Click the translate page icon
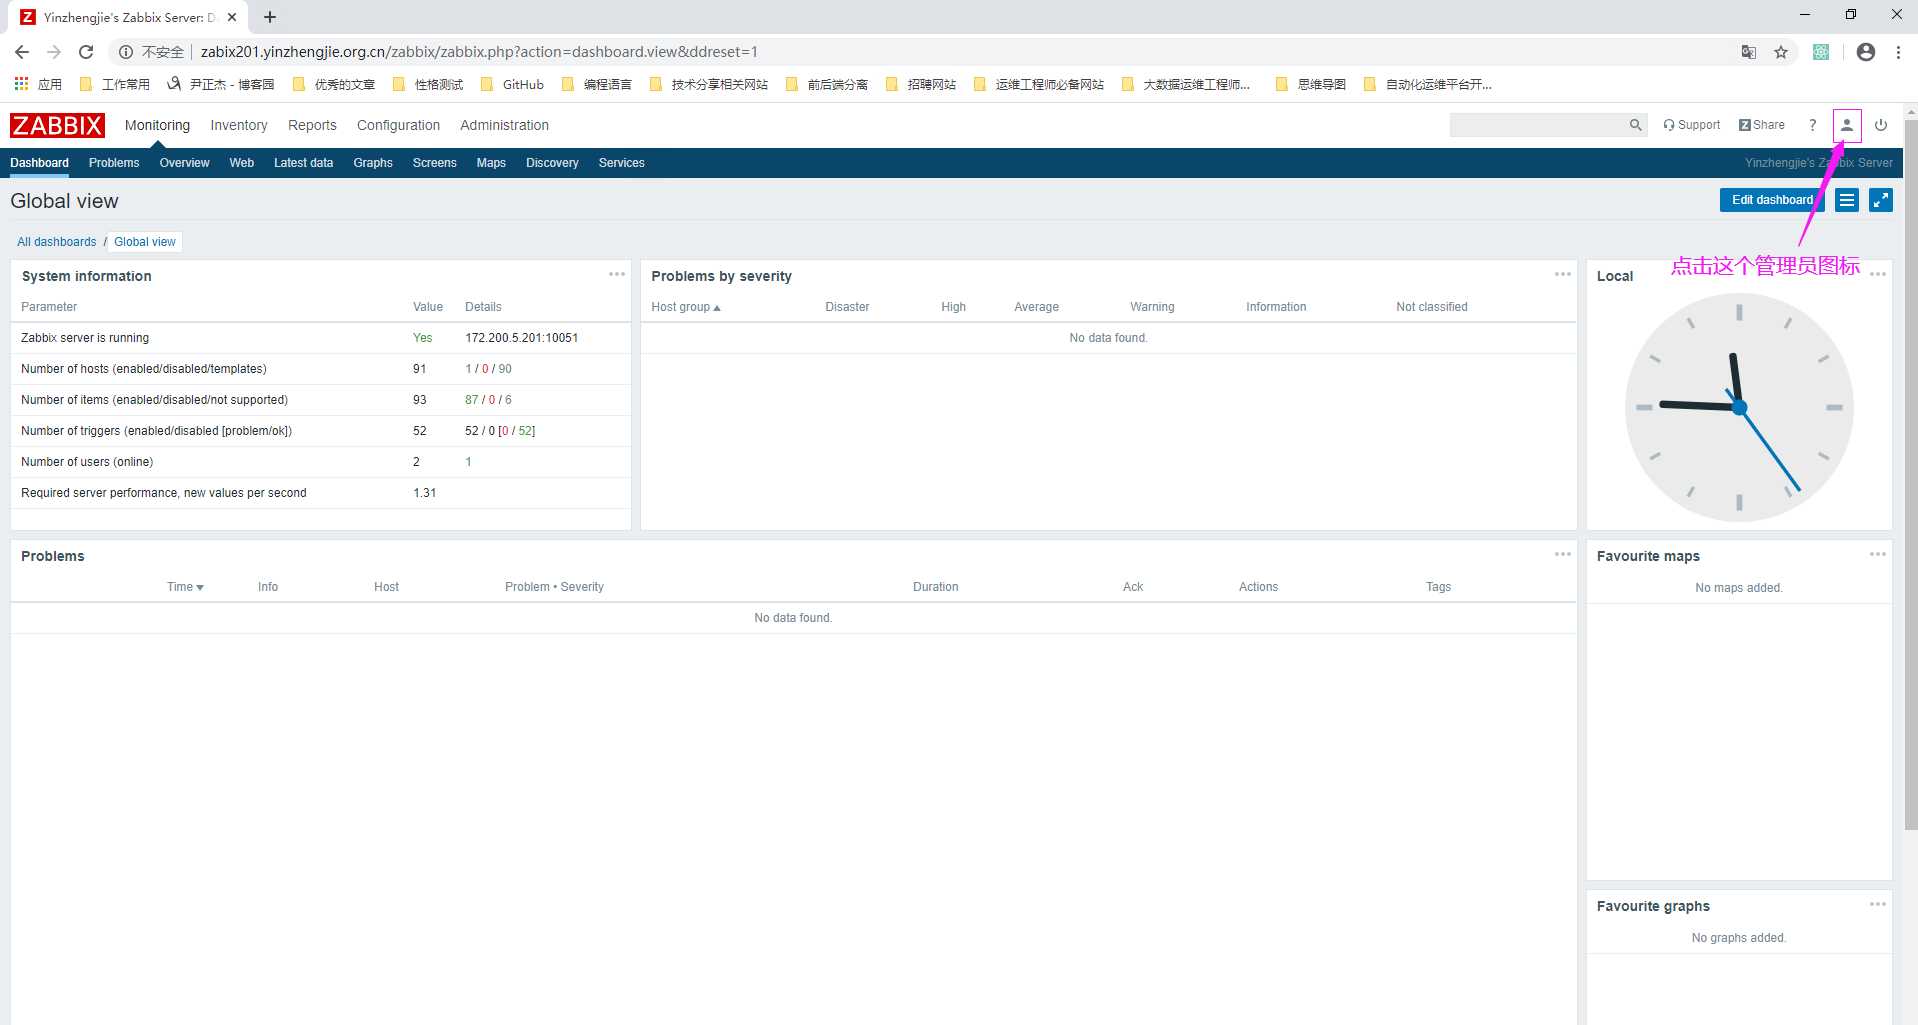 (x=1749, y=52)
